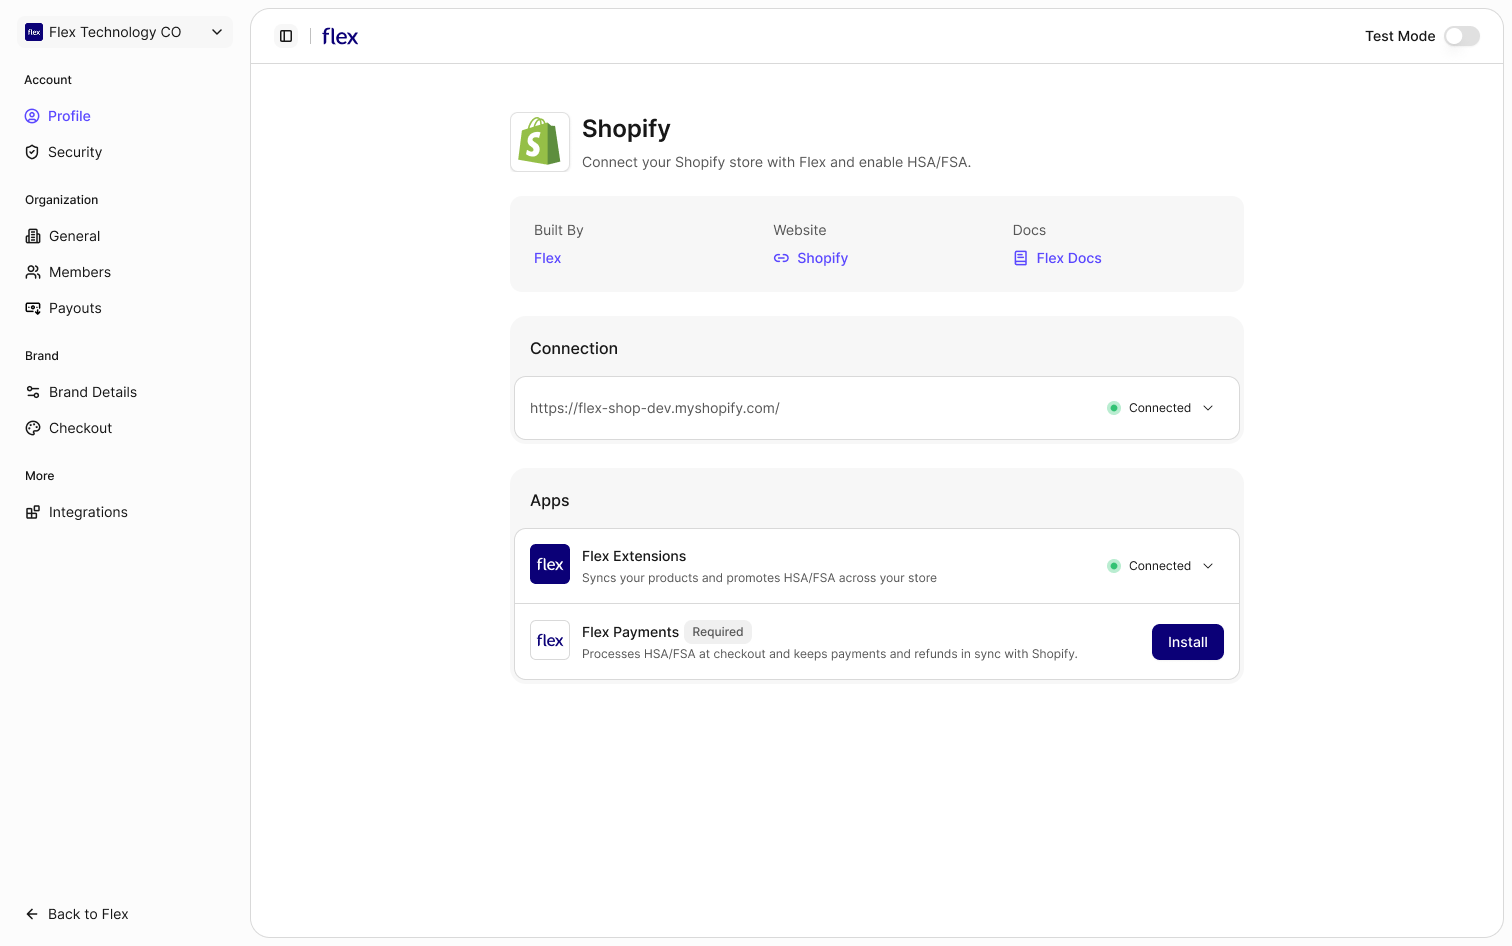The width and height of the screenshot is (1512, 946).
Task: Click the Security shield icon
Action: 32,152
